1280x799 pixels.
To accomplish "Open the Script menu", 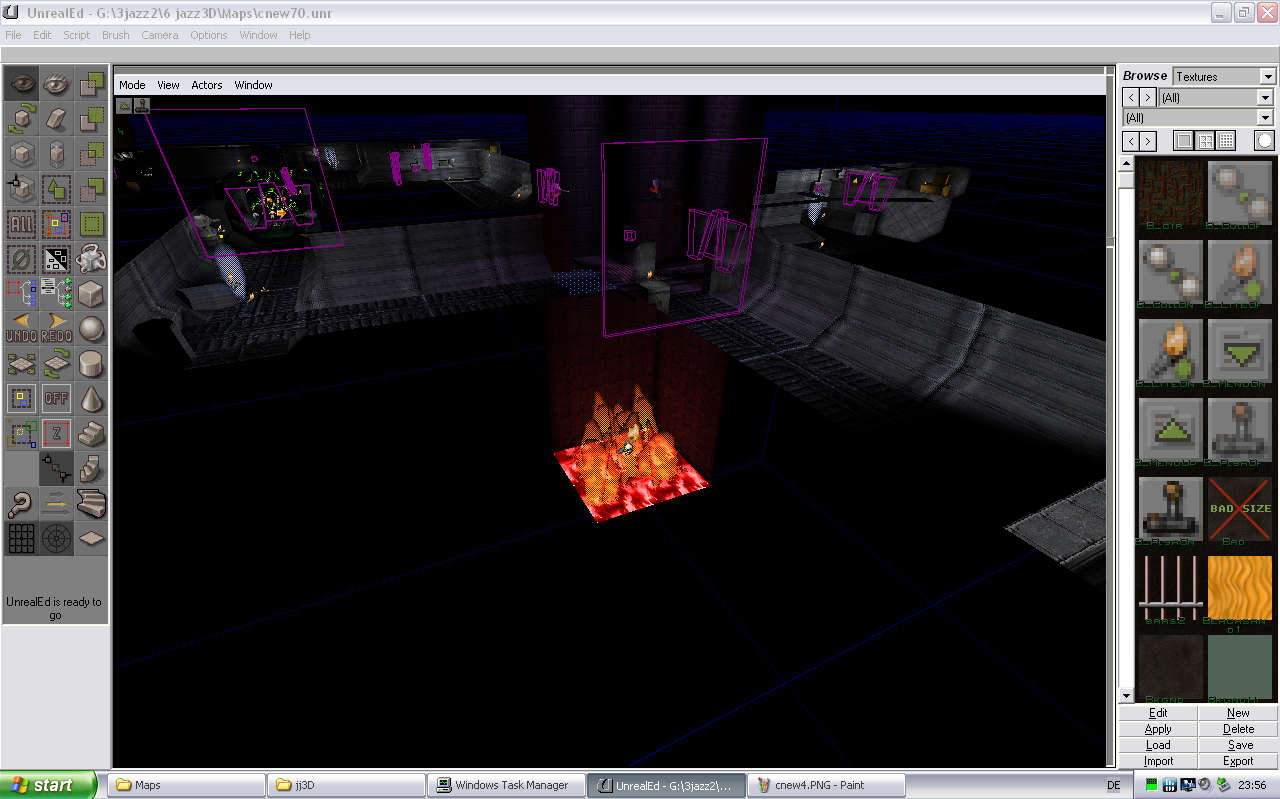I will tap(77, 35).
